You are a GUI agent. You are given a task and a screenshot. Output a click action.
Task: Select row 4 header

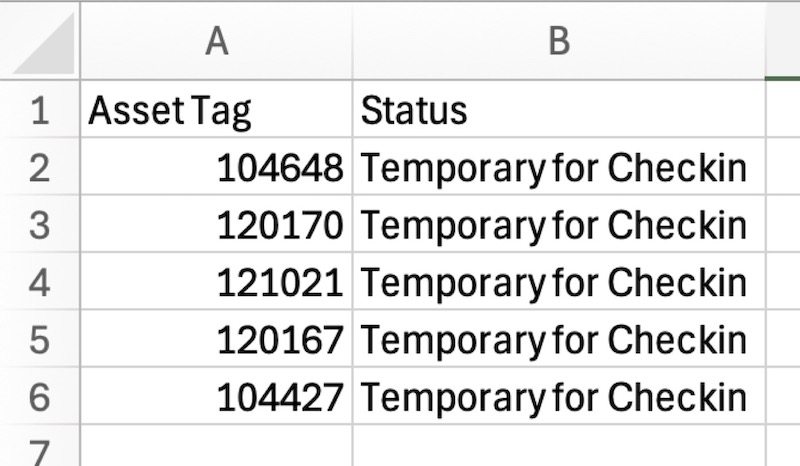[40, 282]
